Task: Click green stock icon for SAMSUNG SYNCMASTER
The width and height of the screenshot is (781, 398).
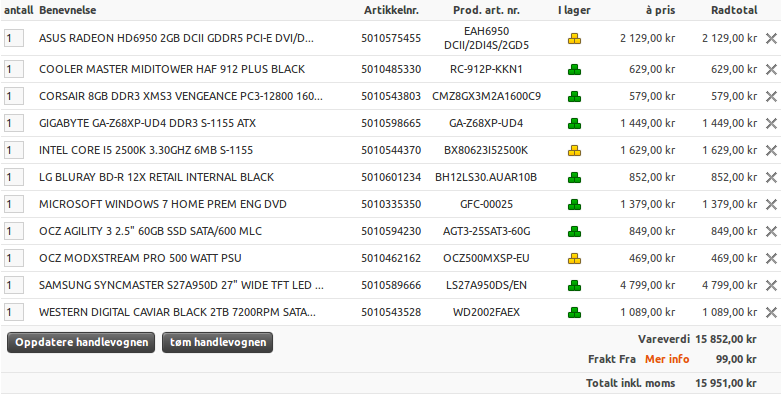Action: tap(574, 285)
